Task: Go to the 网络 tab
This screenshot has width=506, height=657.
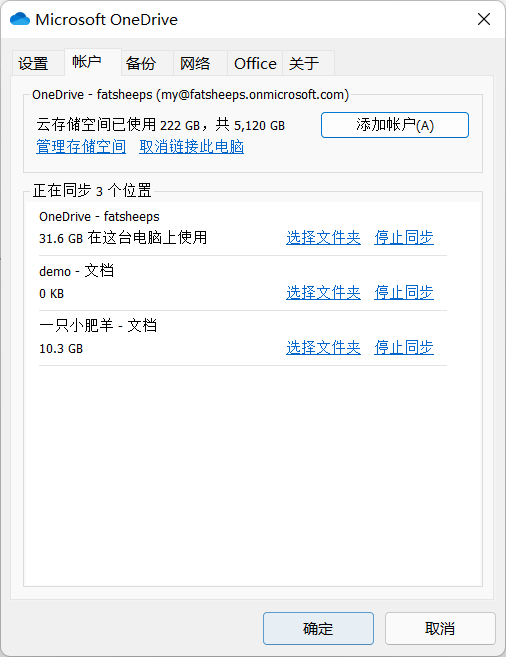Action: pos(200,64)
